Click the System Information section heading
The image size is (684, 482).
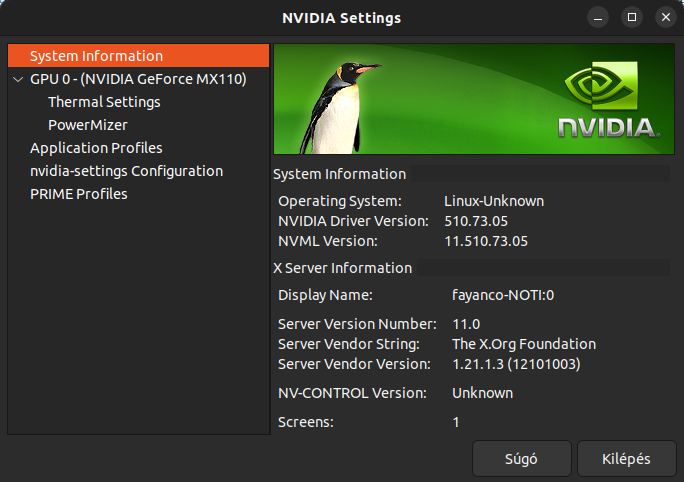click(339, 174)
